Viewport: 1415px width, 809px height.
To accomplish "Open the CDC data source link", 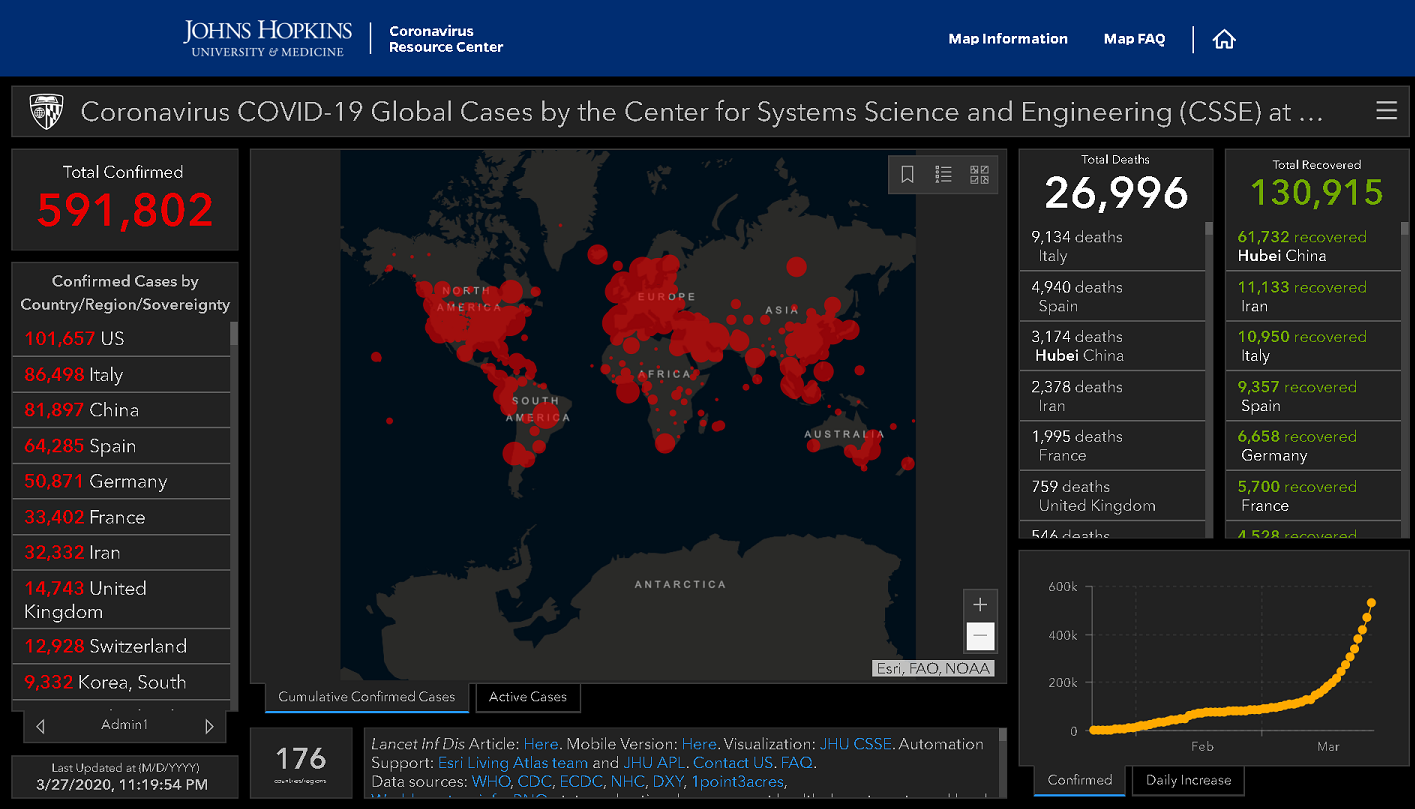I will tap(535, 782).
